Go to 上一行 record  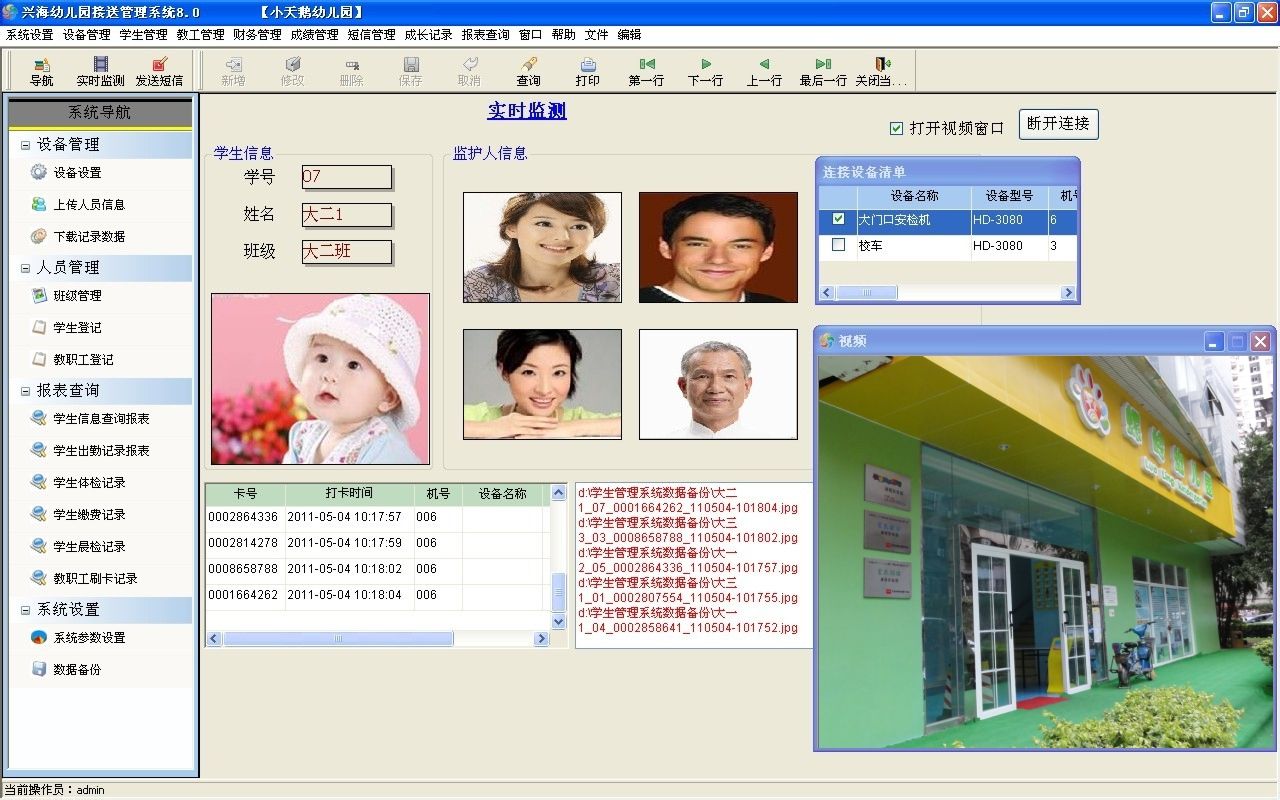click(x=764, y=71)
